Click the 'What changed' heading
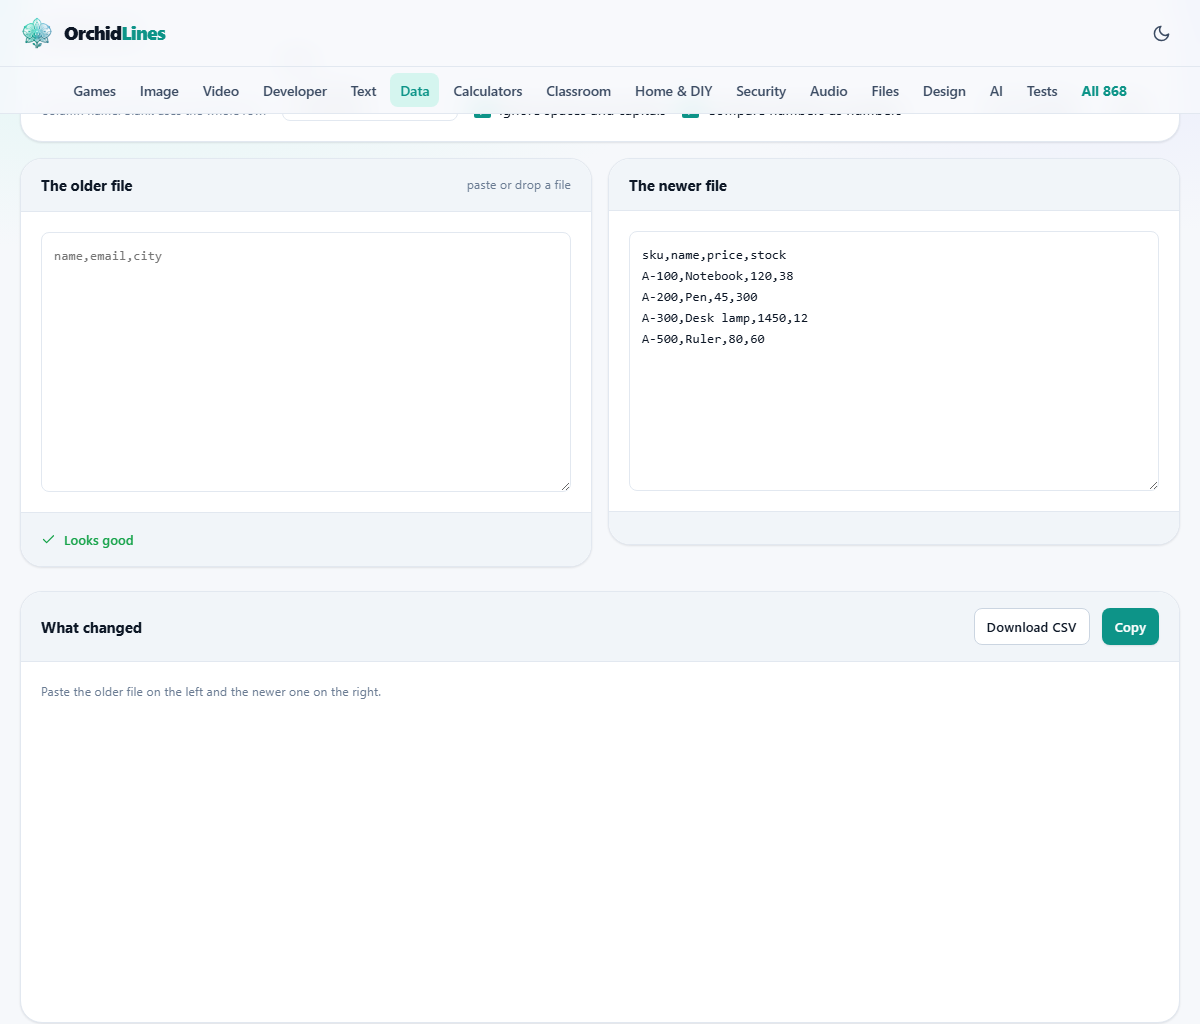 (x=91, y=628)
